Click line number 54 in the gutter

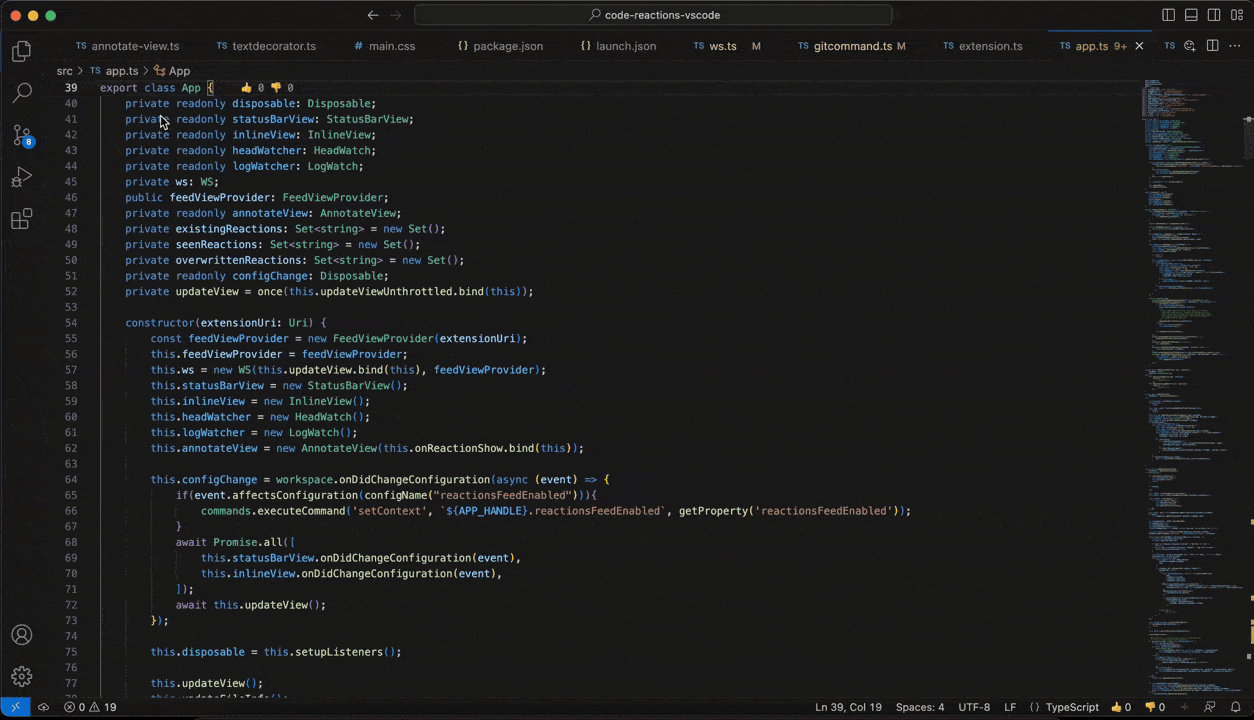70,323
